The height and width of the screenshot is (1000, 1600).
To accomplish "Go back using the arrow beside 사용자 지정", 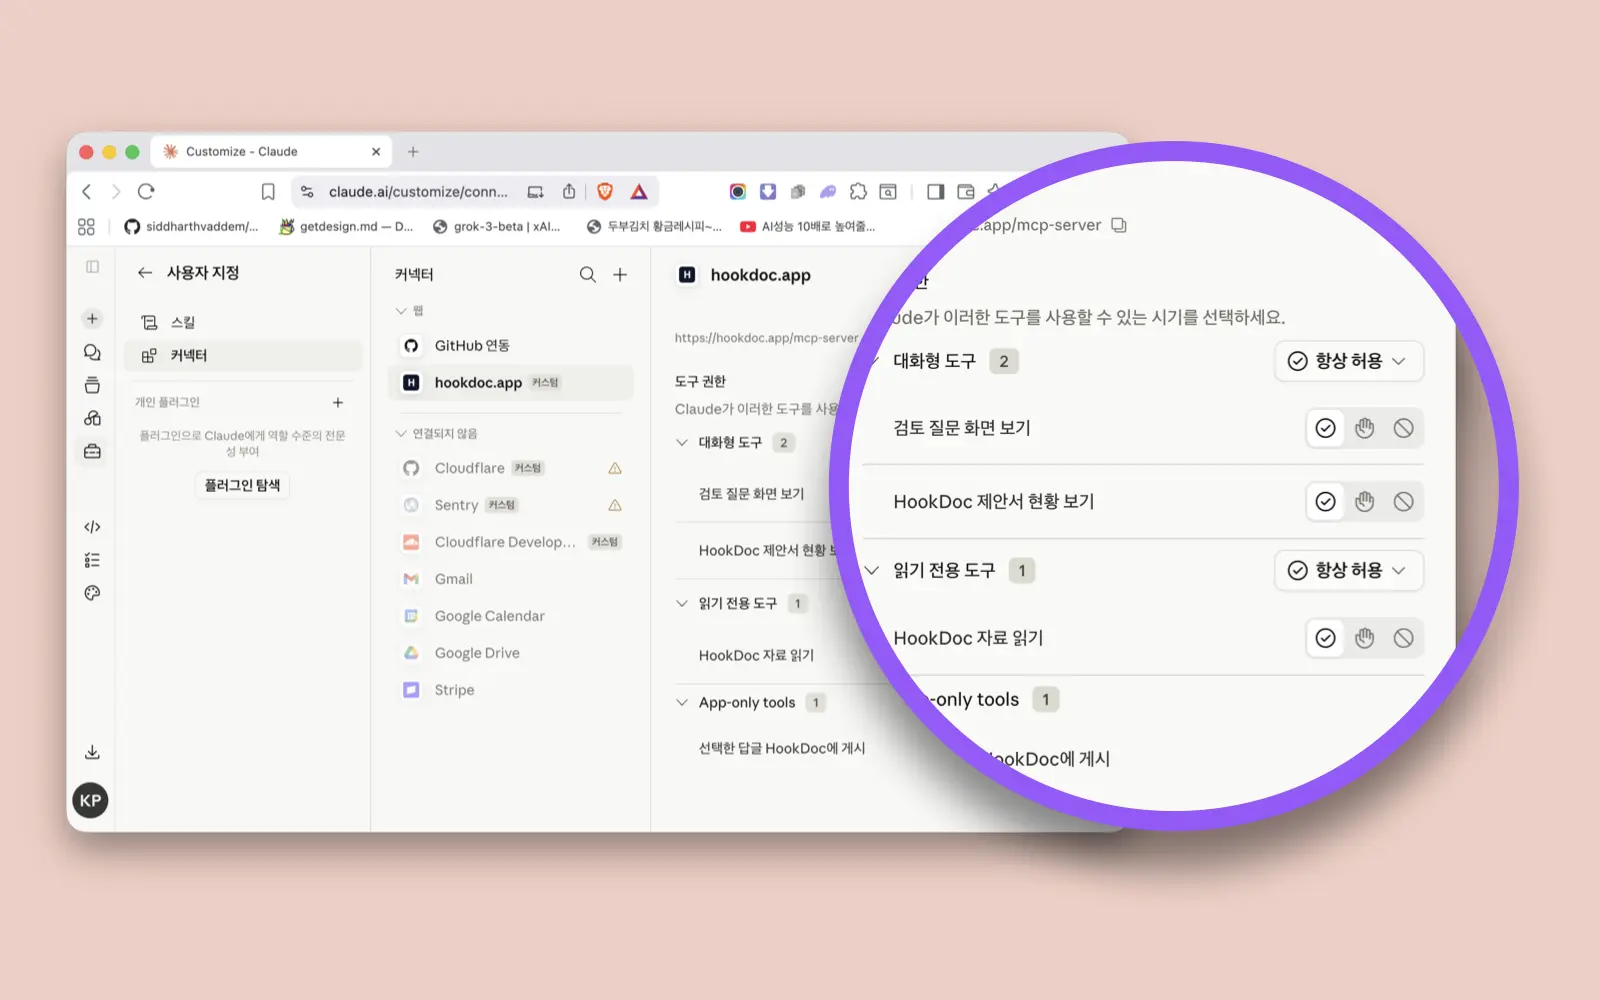I will [x=145, y=273].
